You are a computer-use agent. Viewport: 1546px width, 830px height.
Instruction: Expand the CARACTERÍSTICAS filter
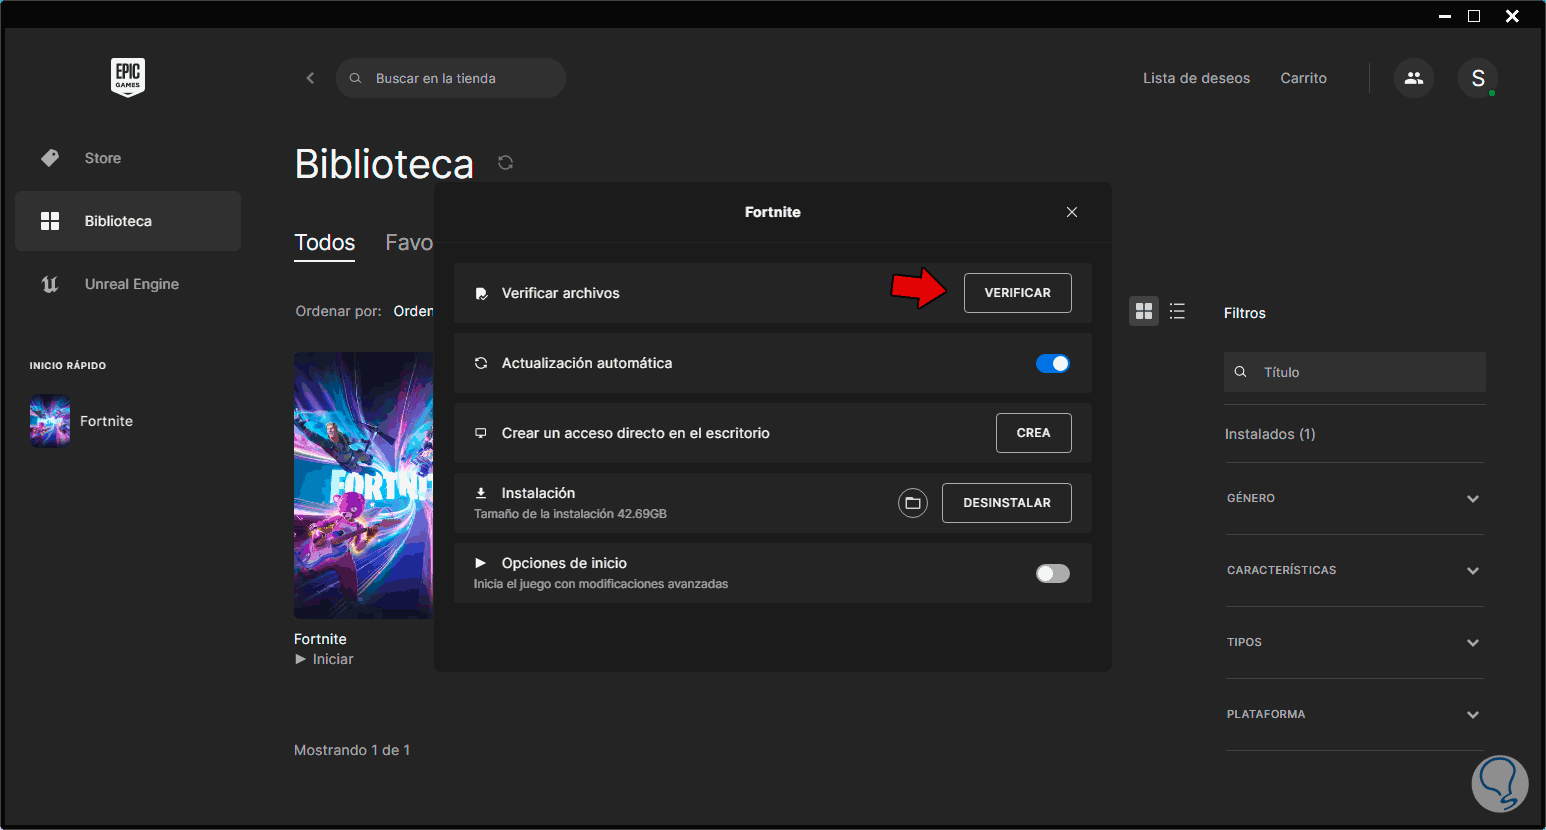1355,570
